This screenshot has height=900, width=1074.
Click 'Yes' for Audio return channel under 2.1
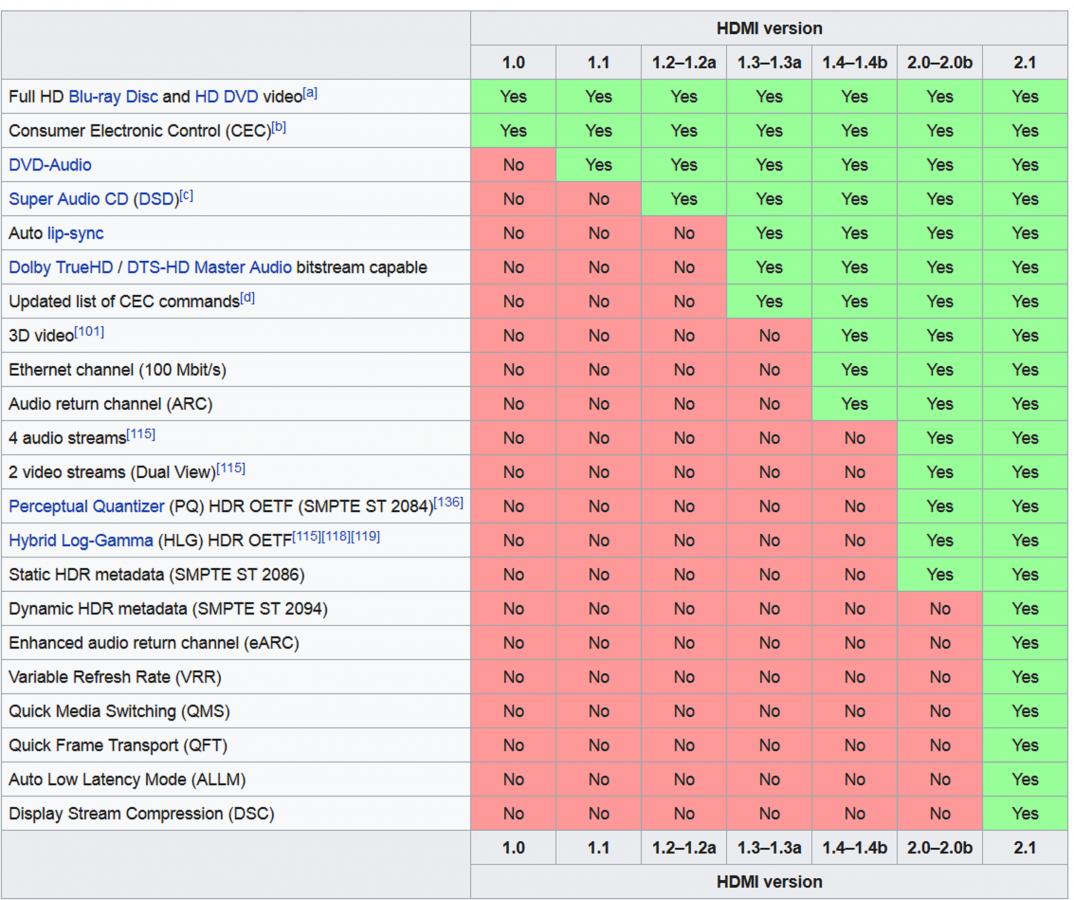1025,404
